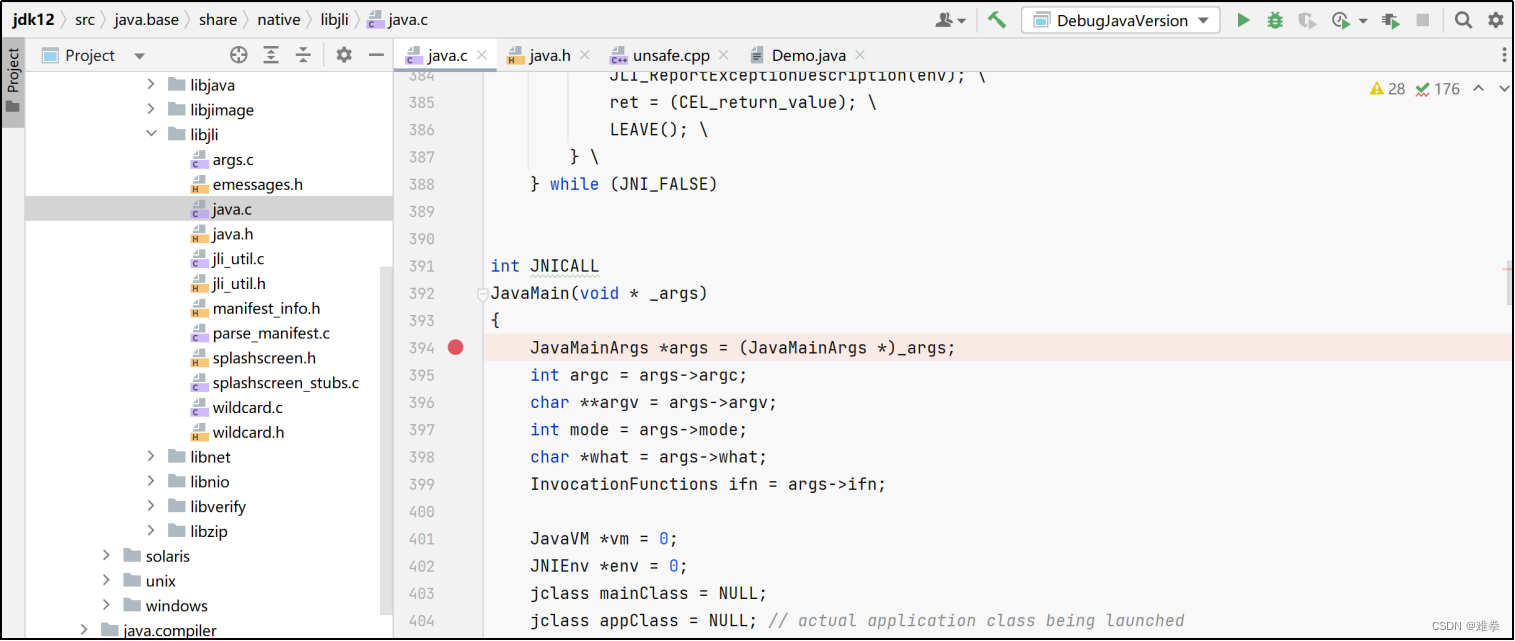Open args.c in project tree
The width and height of the screenshot is (1515, 641).
[x=222, y=159]
